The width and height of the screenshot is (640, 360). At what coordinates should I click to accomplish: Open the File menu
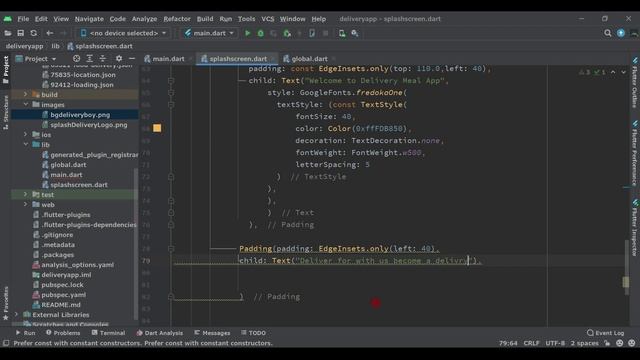[x=23, y=19]
